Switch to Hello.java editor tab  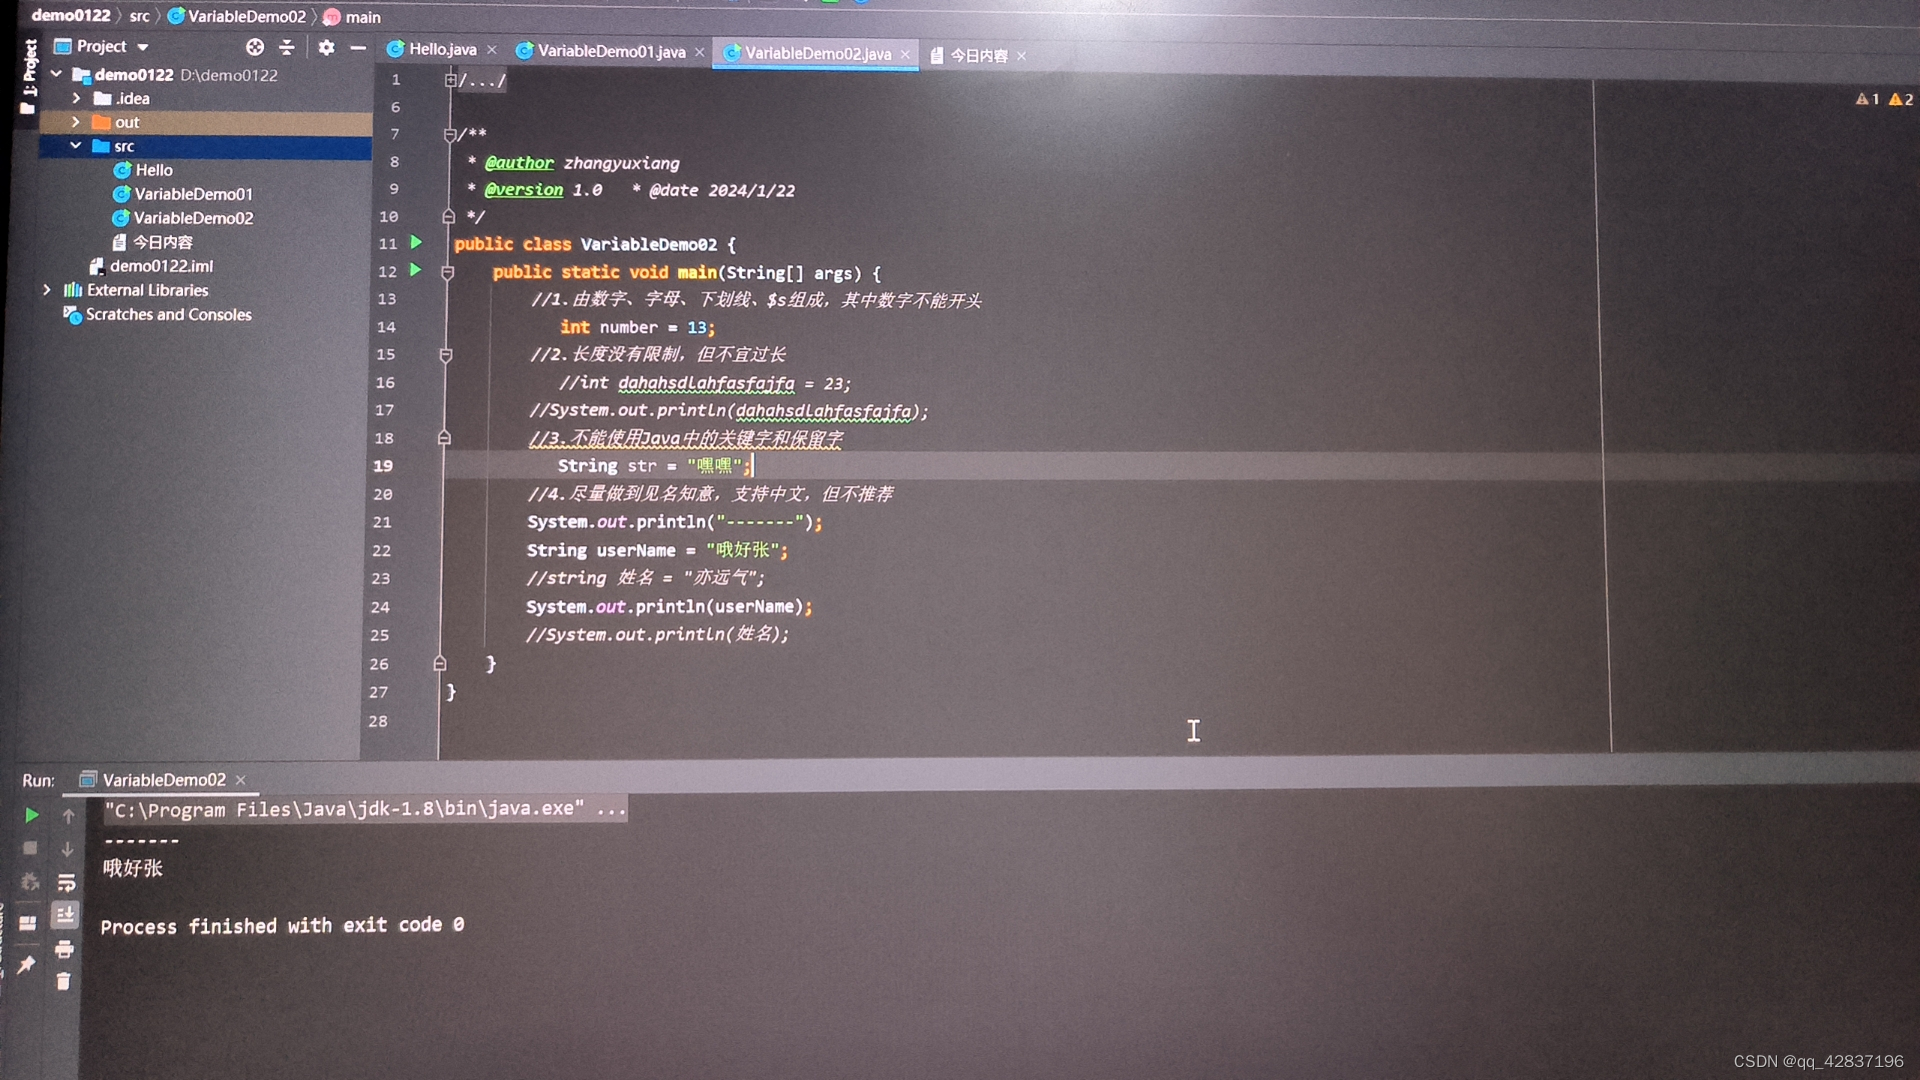tap(441, 49)
